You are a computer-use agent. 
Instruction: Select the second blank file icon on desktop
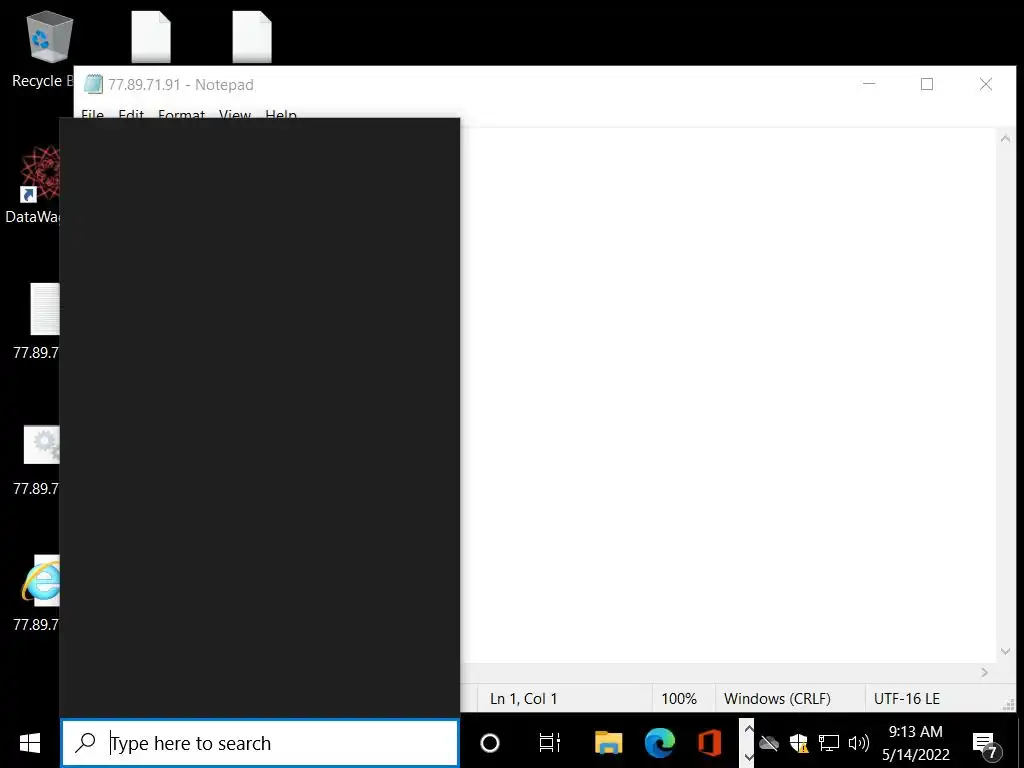(x=252, y=37)
